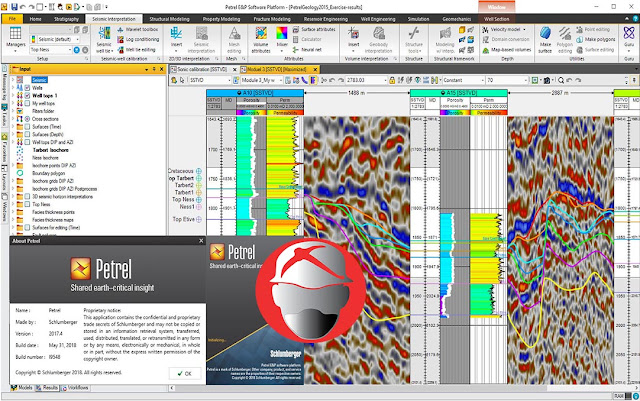Check 3D seismic horizon interpretations checkbox
The image size is (640, 401).
point(27,196)
